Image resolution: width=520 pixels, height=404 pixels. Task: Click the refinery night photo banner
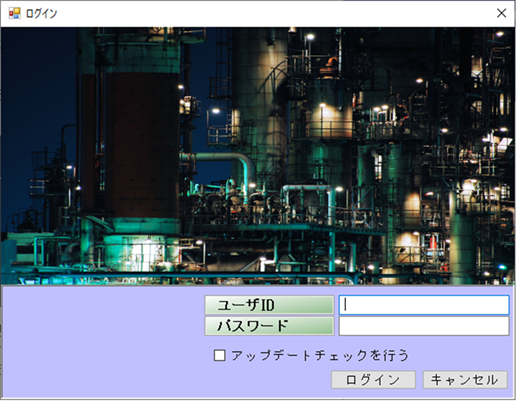click(x=258, y=156)
